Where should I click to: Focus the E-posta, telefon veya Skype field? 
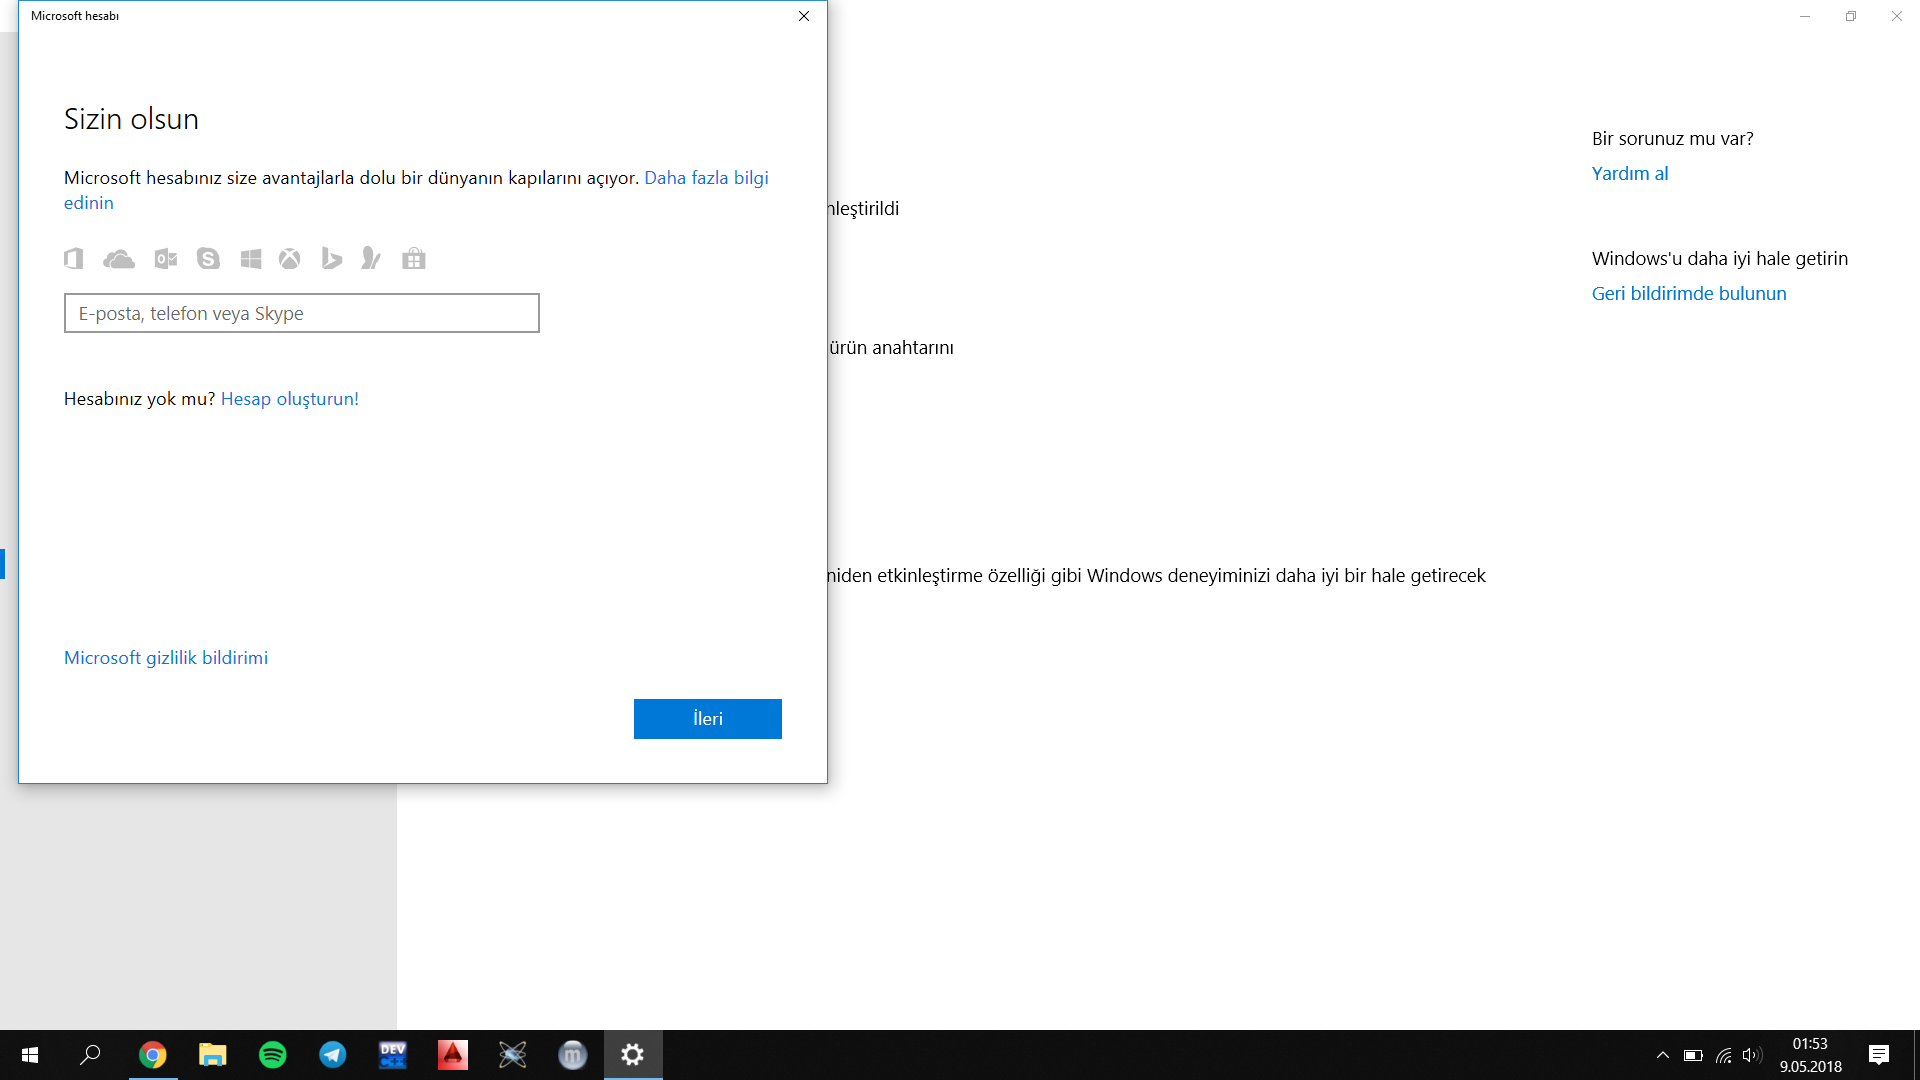(302, 313)
